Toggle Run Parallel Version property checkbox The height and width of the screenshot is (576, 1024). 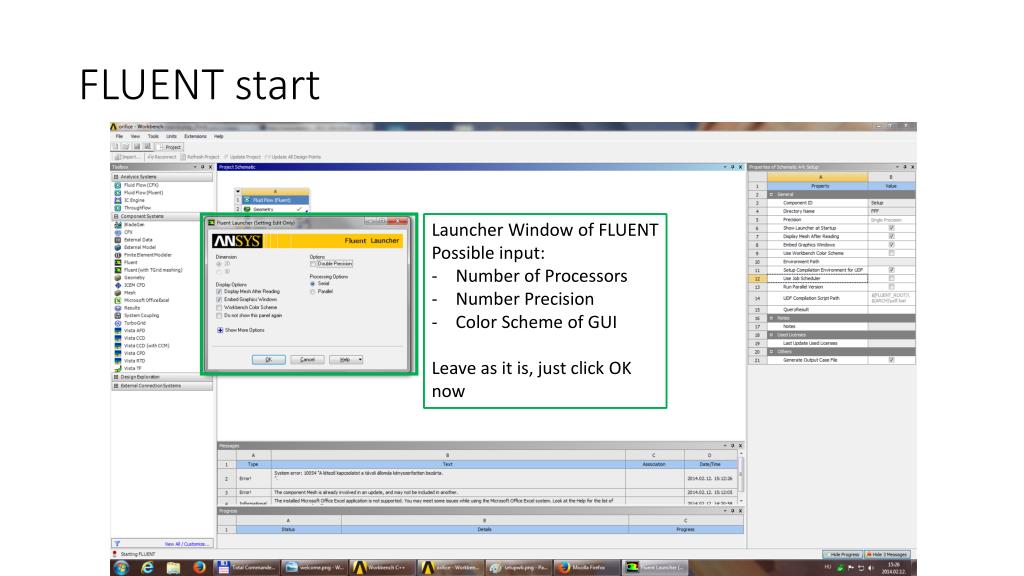pyautogui.click(x=891, y=287)
